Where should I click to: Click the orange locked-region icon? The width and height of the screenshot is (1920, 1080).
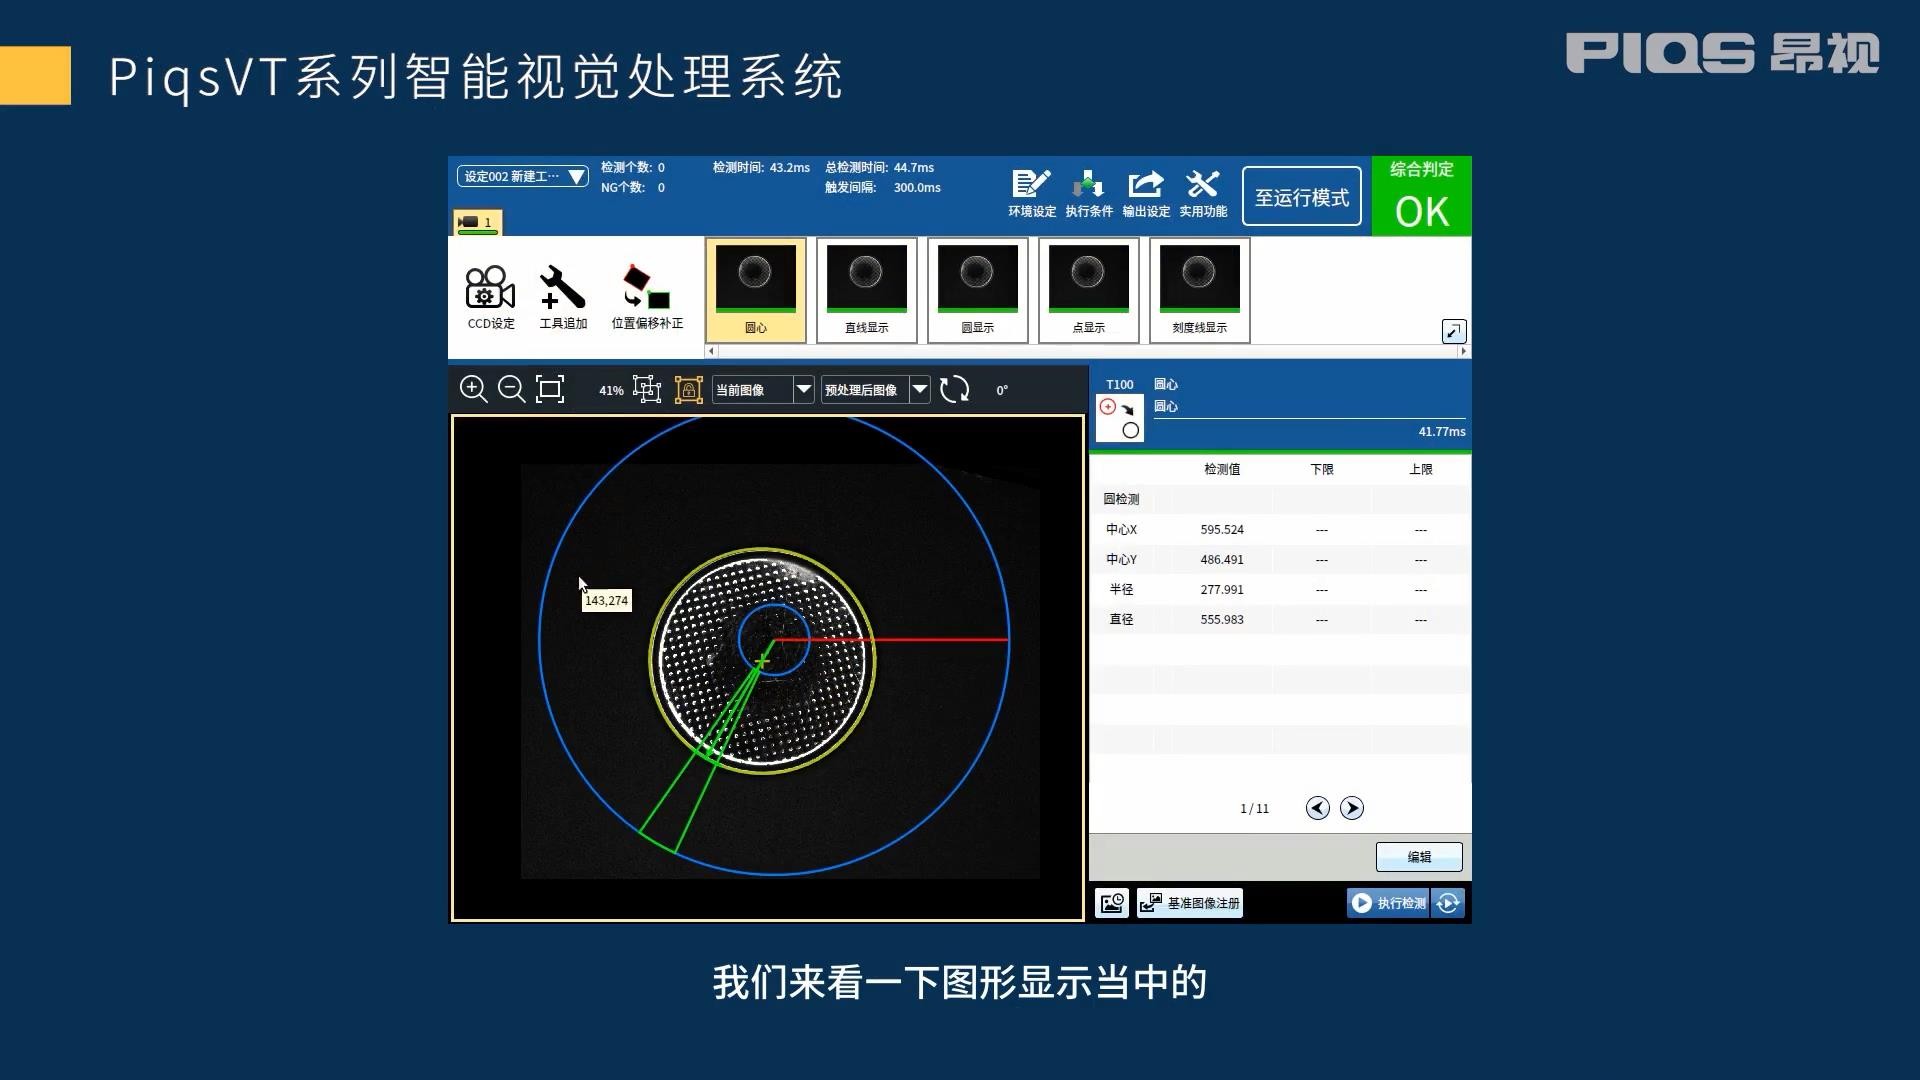[688, 389]
